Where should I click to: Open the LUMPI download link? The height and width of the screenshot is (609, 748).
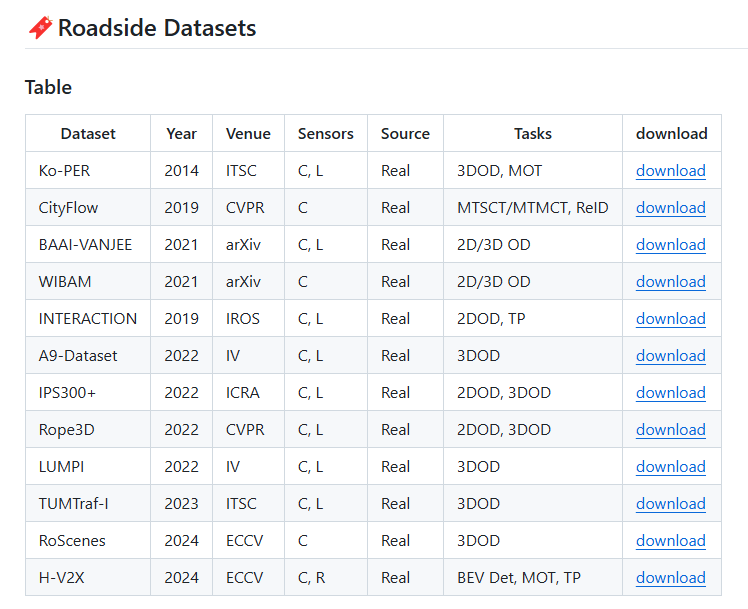[671, 467]
